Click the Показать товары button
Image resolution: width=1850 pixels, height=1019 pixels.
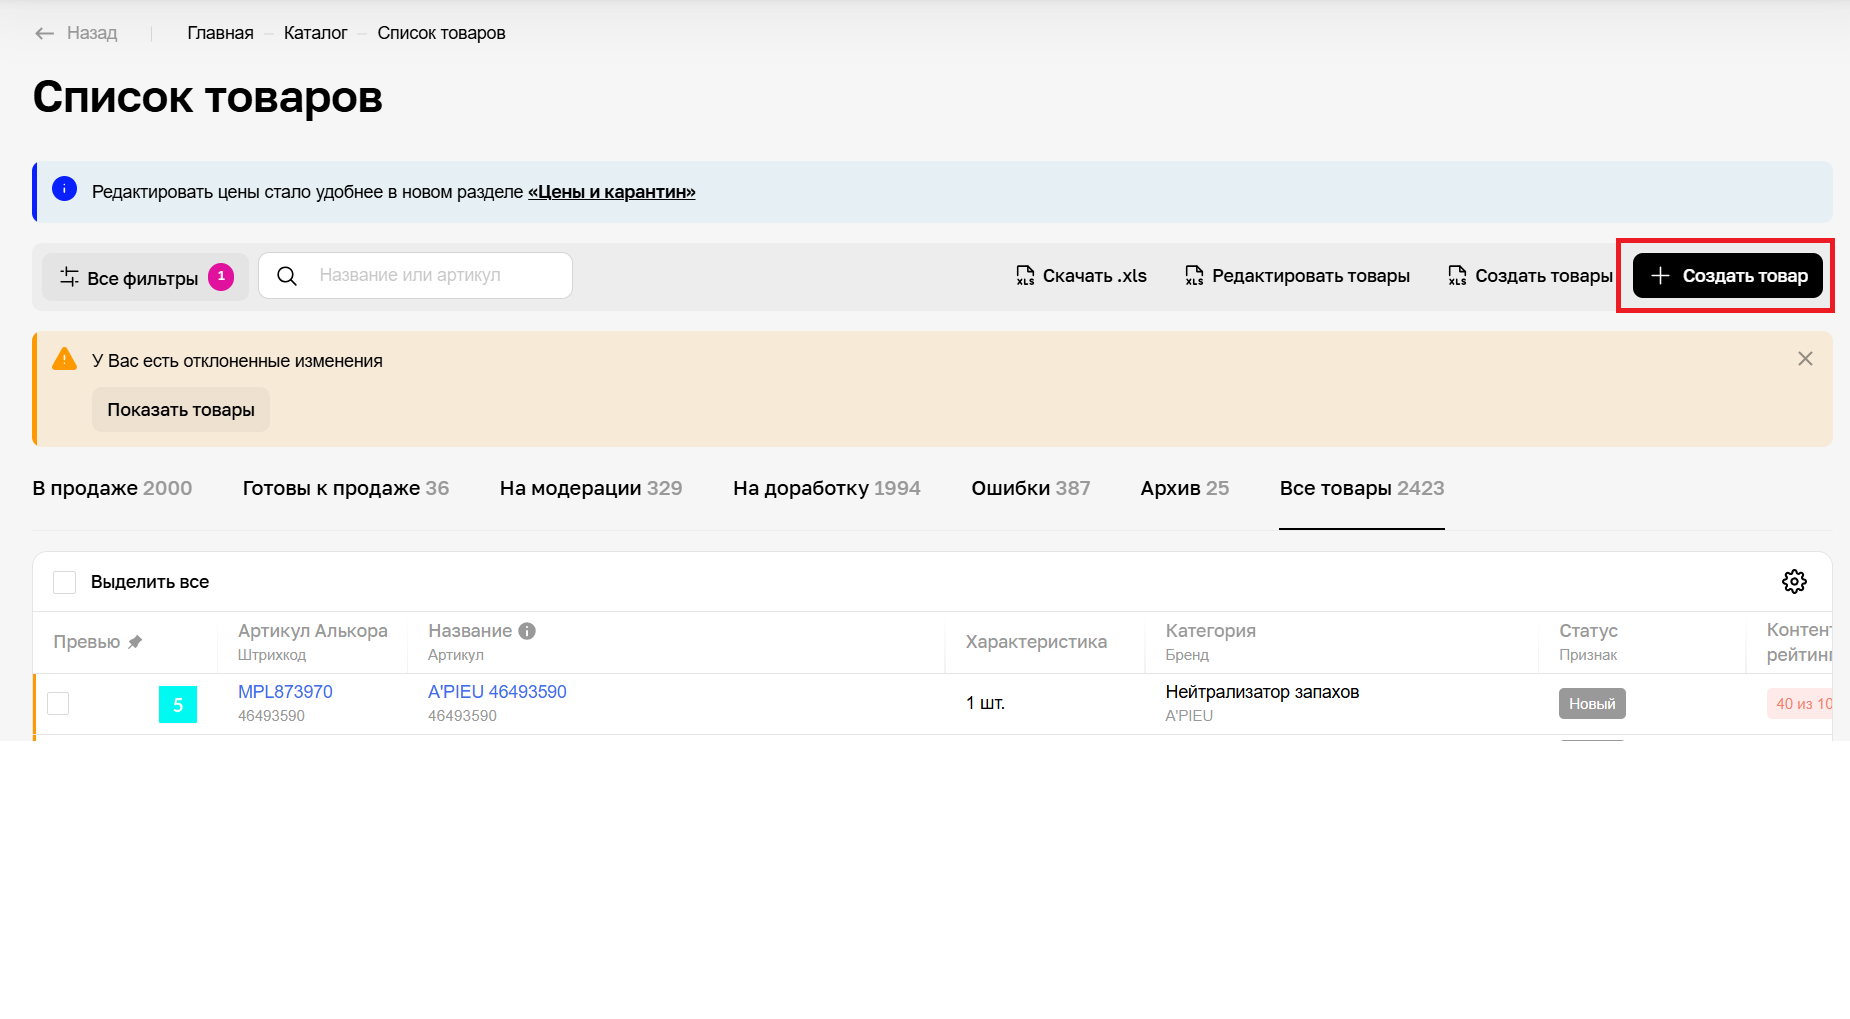click(181, 410)
